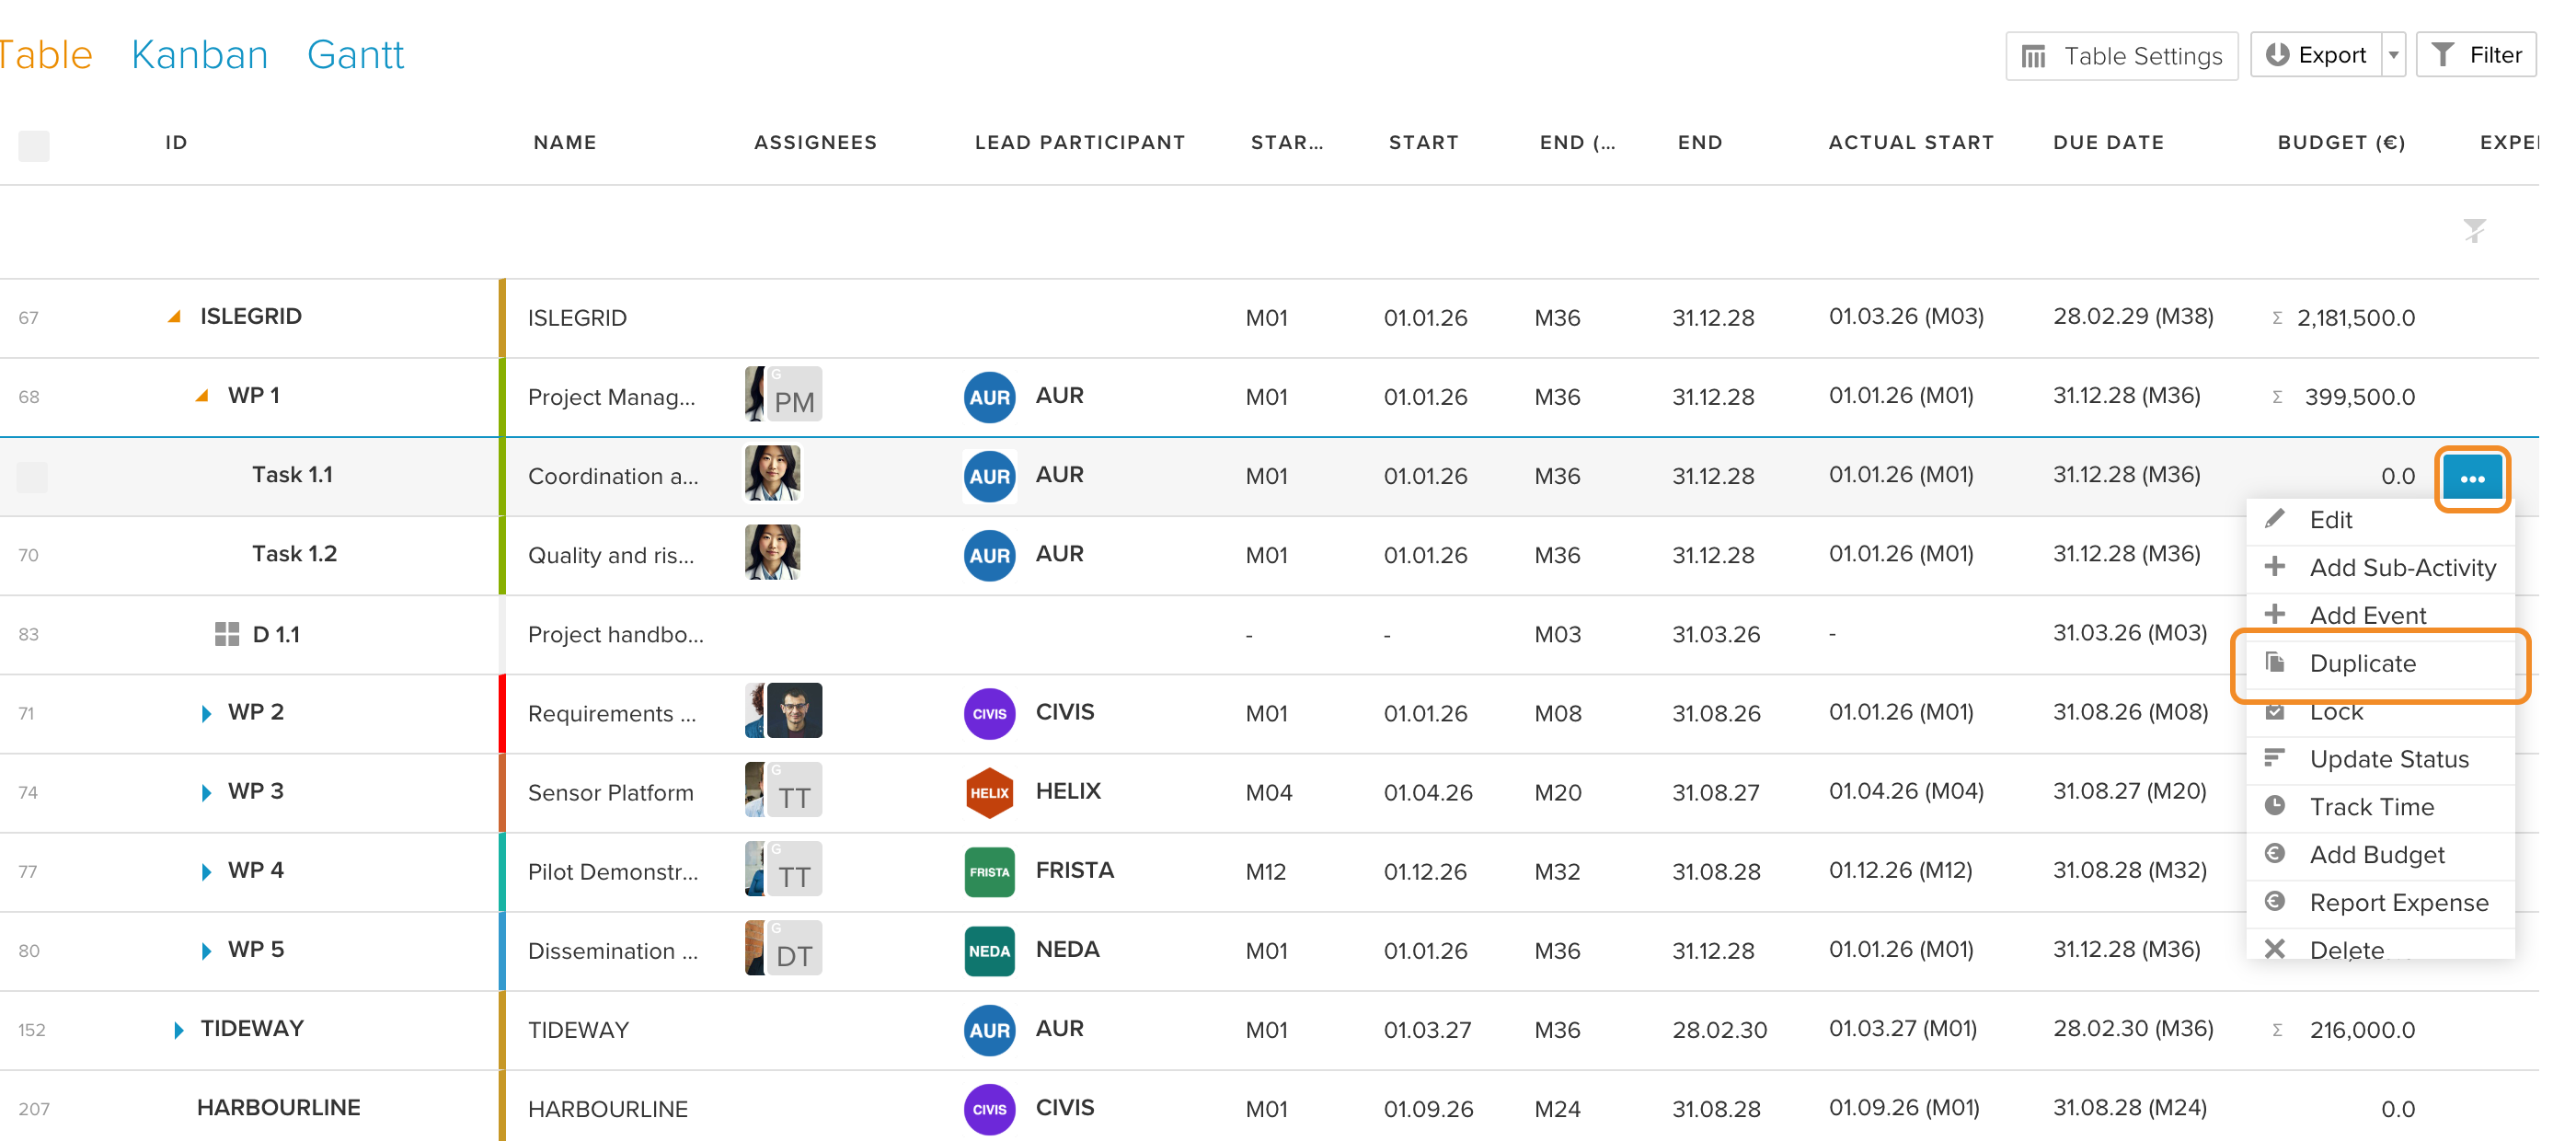Expand the WP 2 work package

pyautogui.click(x=206, y=713)
